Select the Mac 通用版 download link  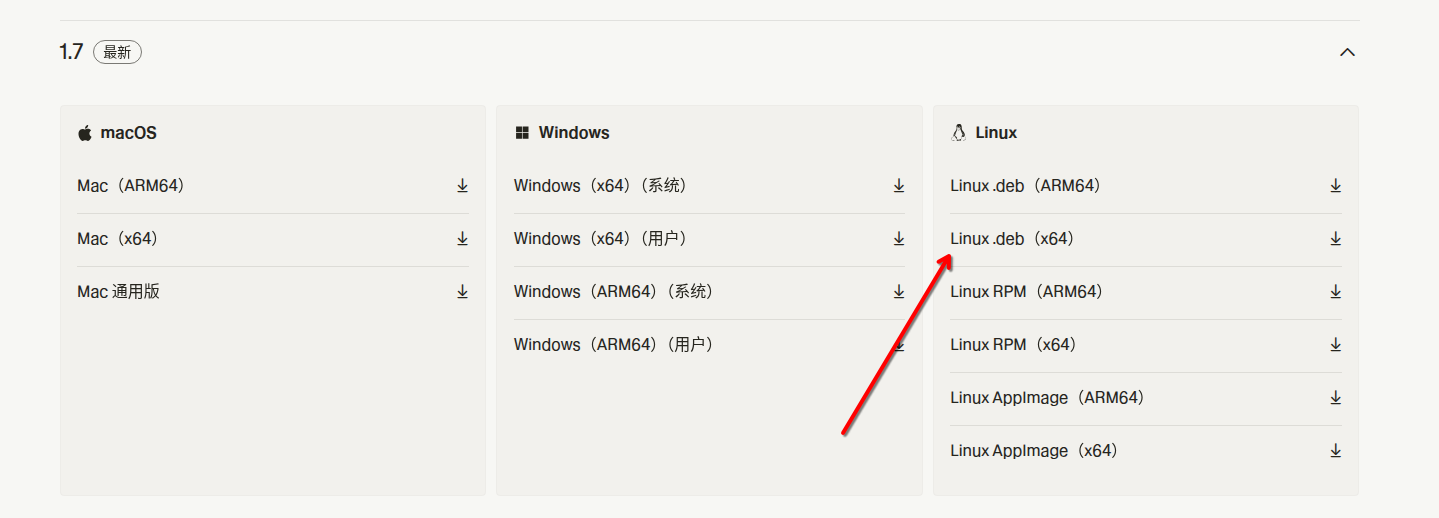pos(118,292)
